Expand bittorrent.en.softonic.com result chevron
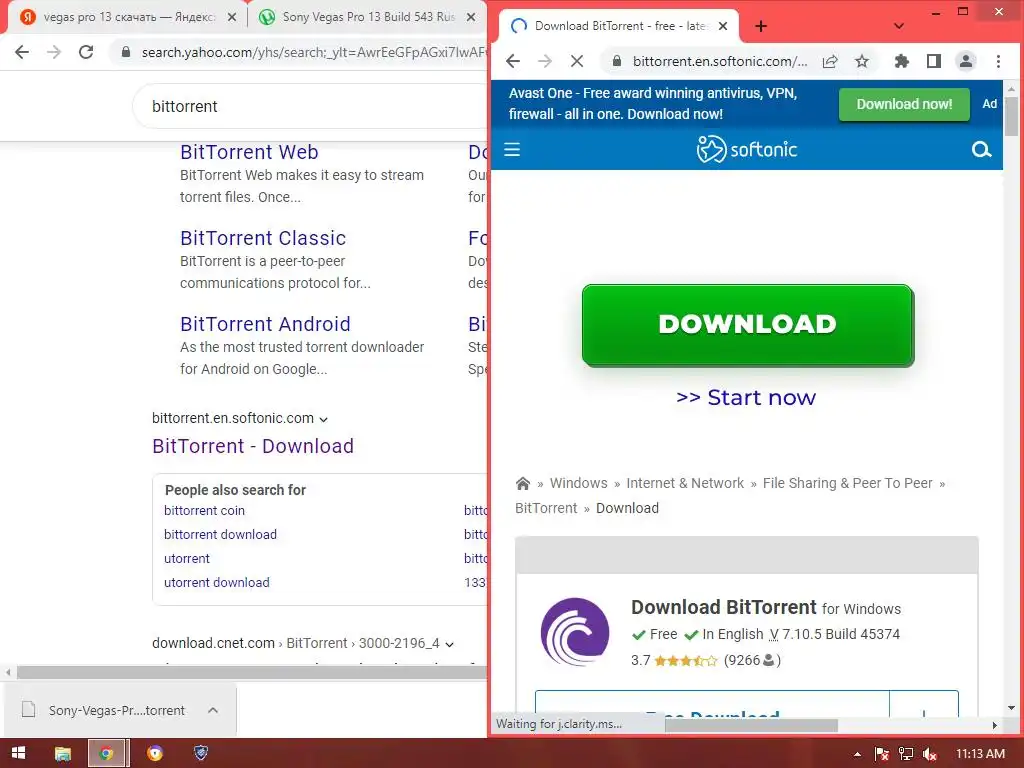Image resolution: width=1024 pixels, height=768 pixels. [x=323, y=419]
